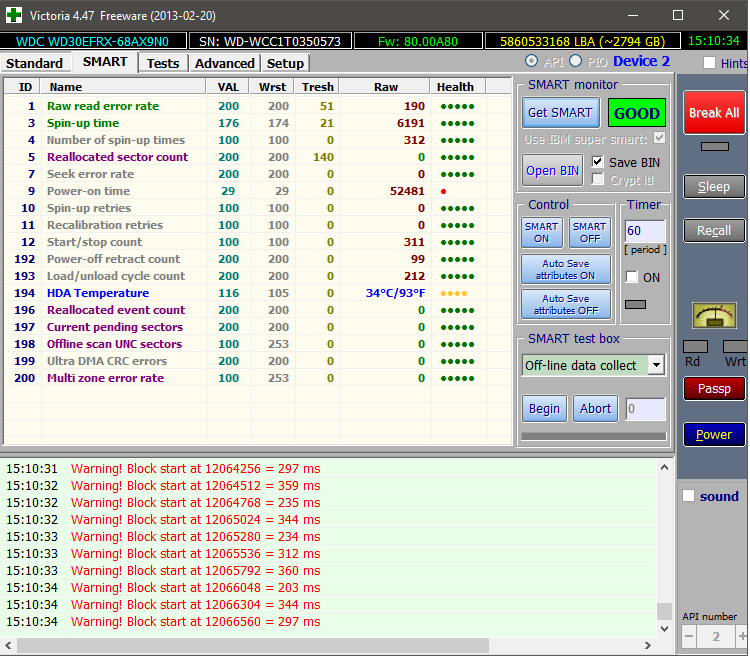Uncheck the Save BIN checkbox
Screen dimensions: 750x657
pos(597,162)
